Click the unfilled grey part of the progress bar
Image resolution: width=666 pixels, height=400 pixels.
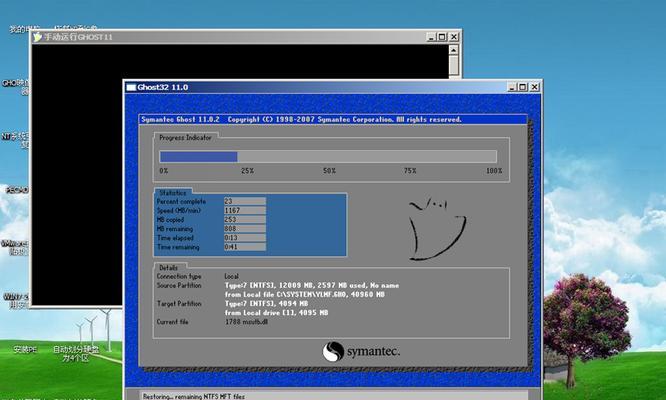point(367,157)
